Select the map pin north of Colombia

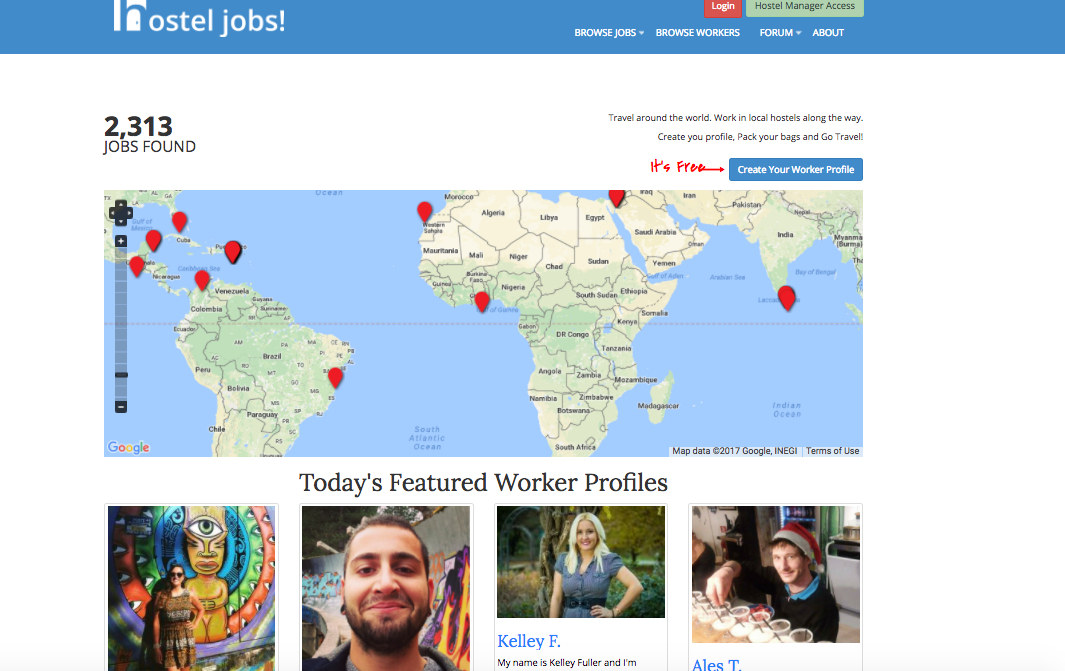pos(202,280)
